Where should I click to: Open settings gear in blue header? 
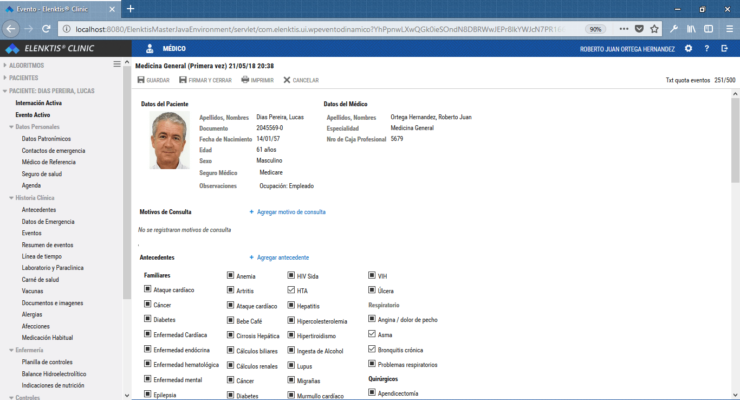tap(687, 48)
